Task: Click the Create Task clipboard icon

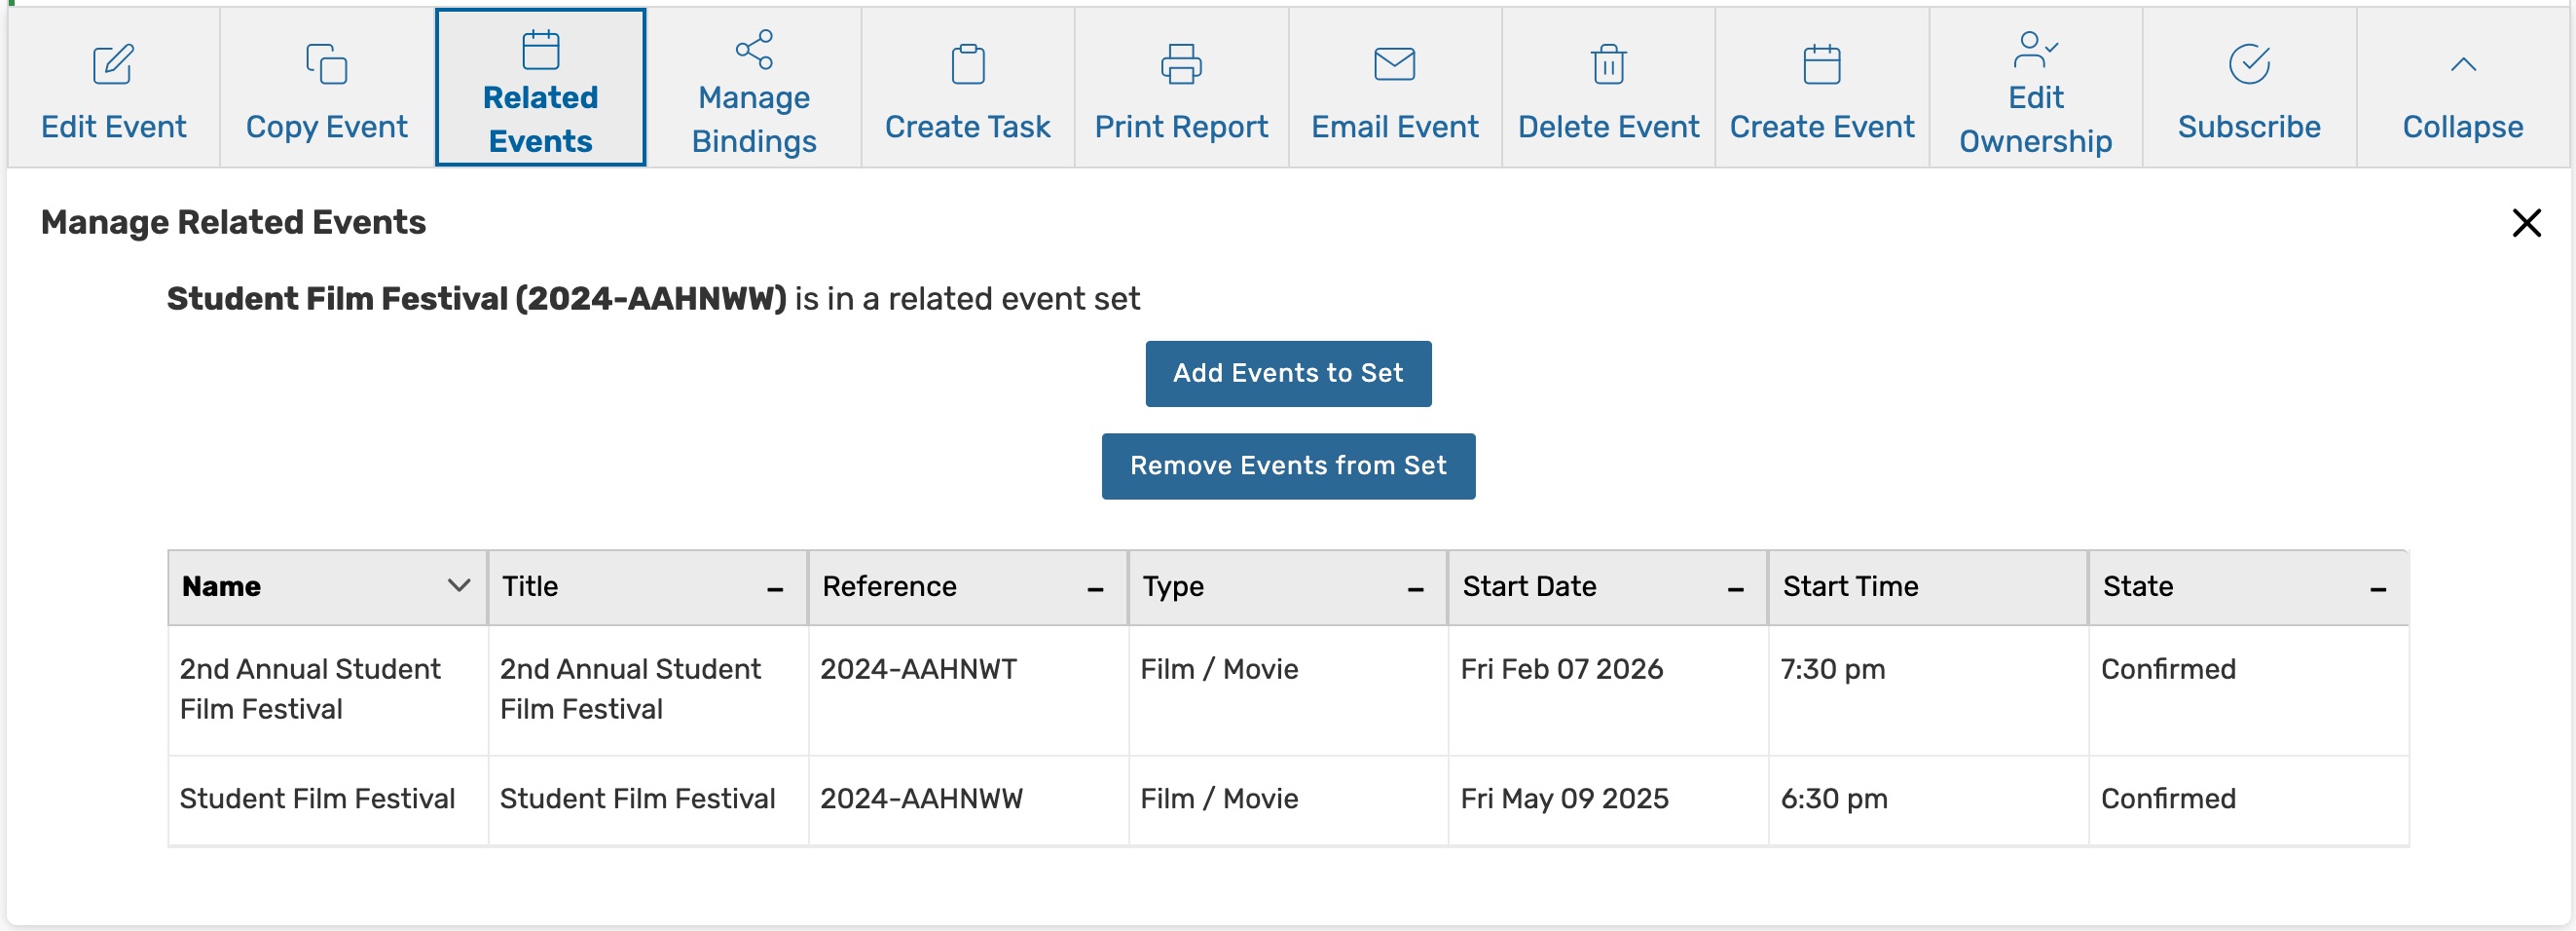Action: (x=967, y=64)
